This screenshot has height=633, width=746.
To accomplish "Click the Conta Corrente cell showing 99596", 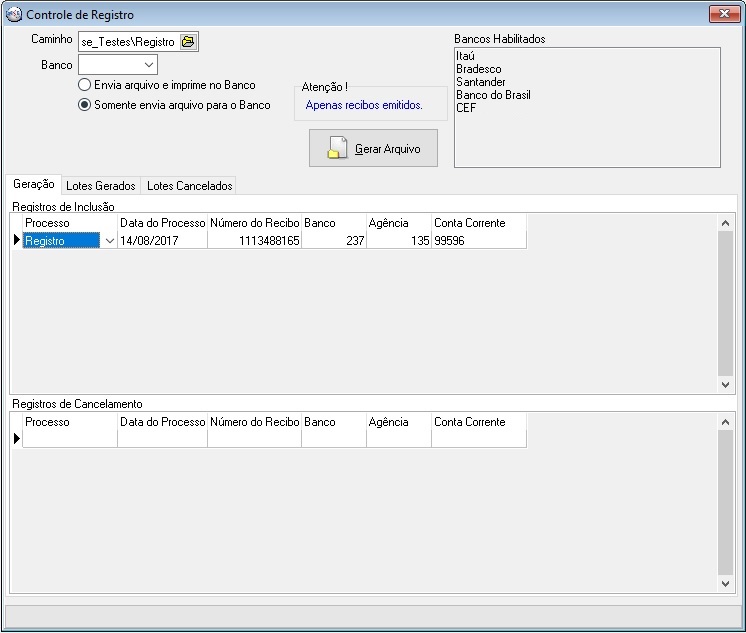I will click(x=478, y=241).
